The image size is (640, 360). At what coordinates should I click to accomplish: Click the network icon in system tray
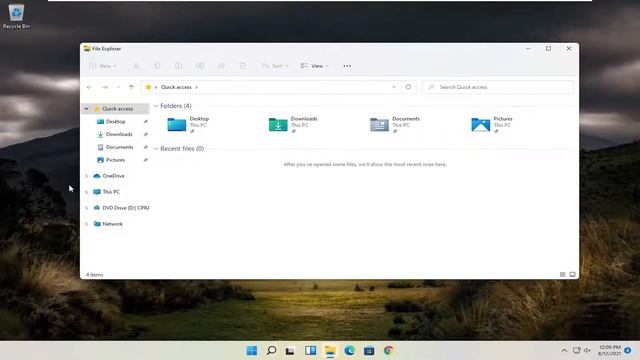(x=576, y=351)
